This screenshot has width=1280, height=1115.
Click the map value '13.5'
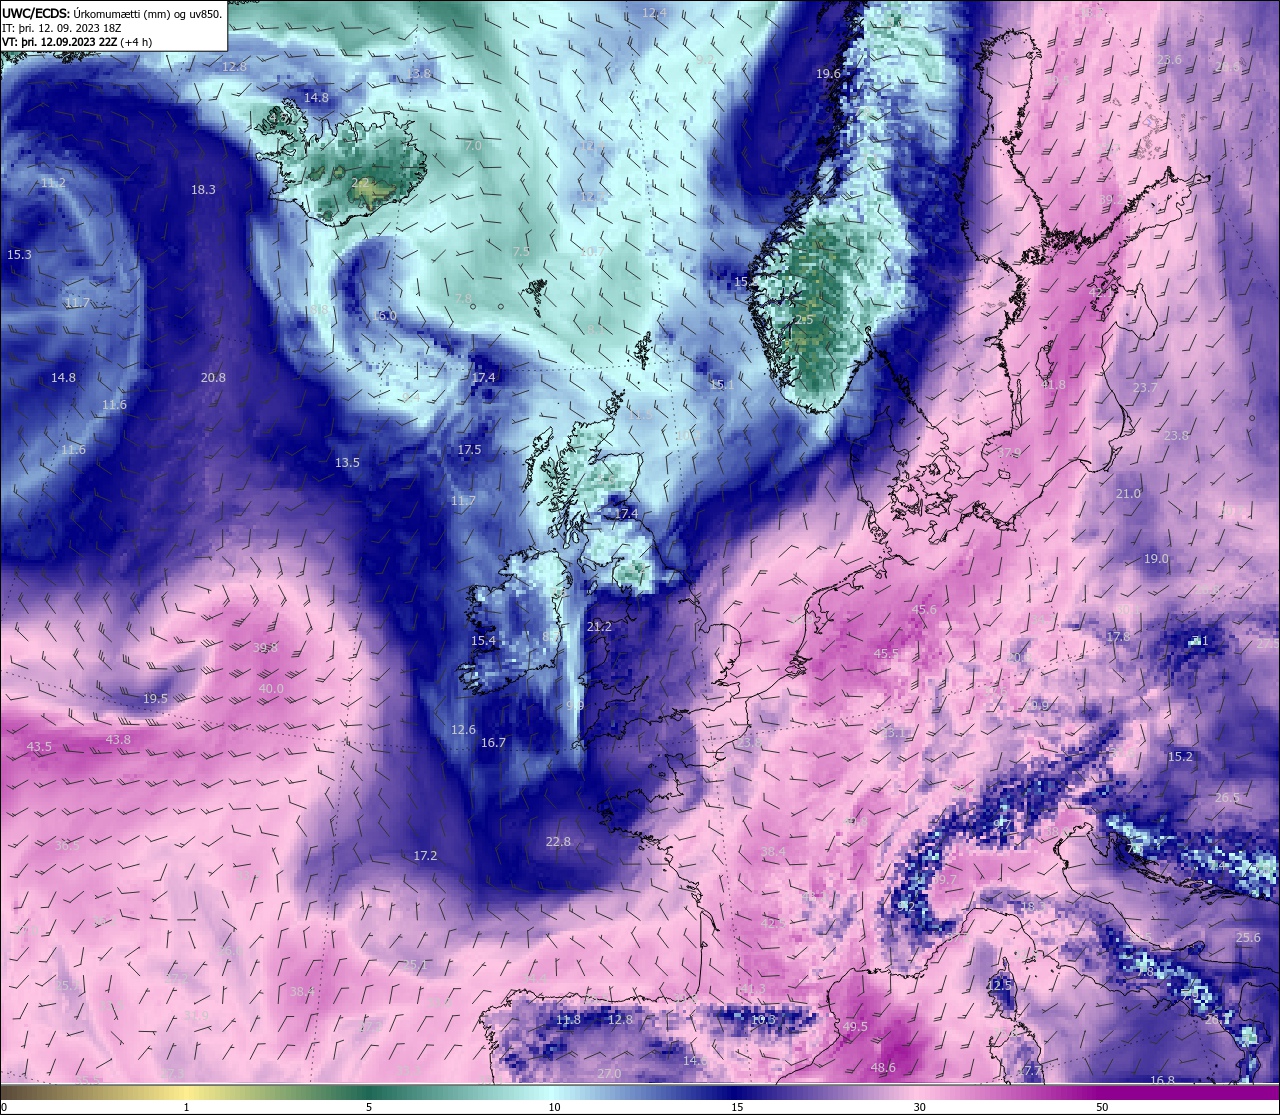click(x=347, y=463)
